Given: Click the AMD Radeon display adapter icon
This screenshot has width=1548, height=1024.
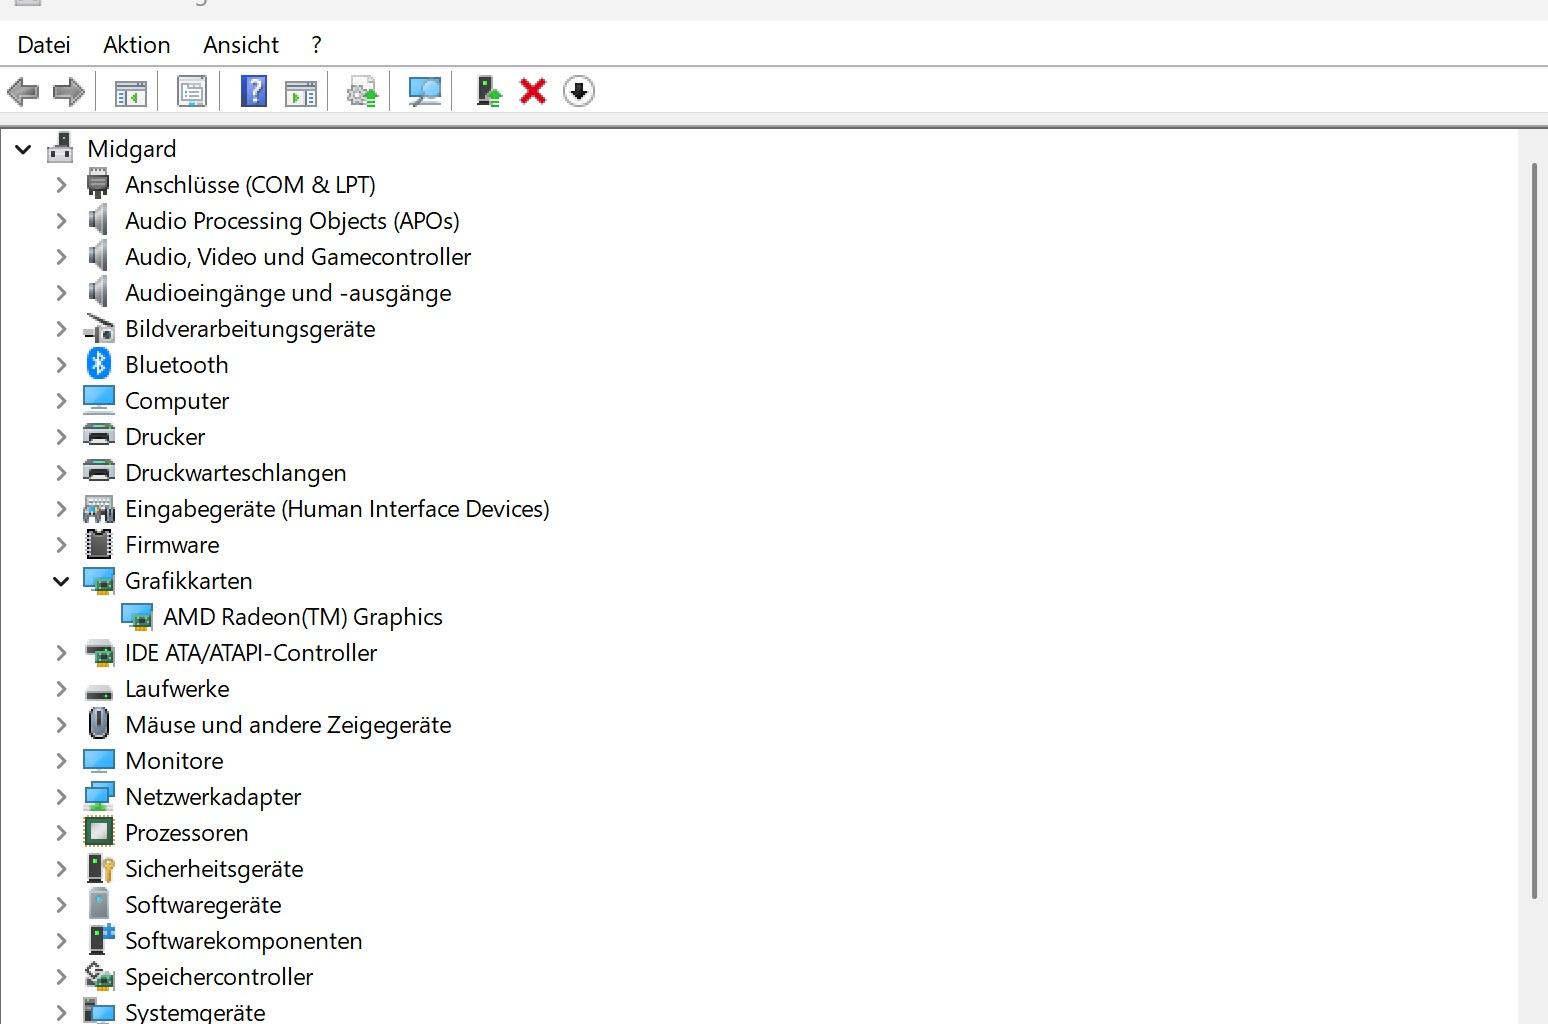Looking at the screenshot, I should tap(137, 617).
